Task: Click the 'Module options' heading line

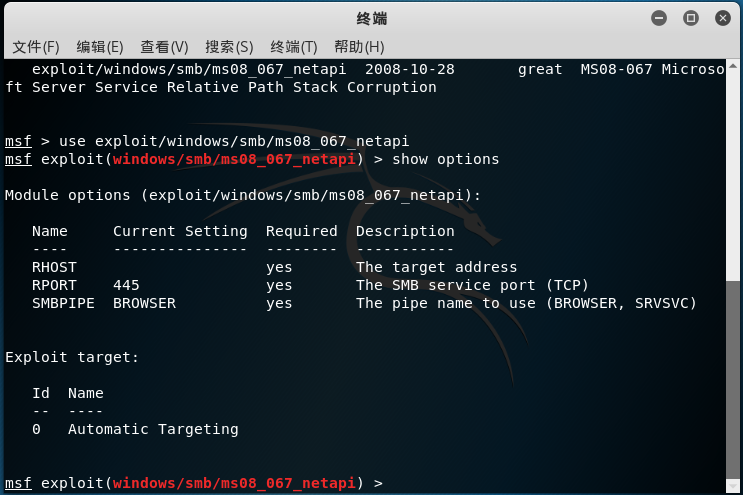Action: tap(243, 195)
